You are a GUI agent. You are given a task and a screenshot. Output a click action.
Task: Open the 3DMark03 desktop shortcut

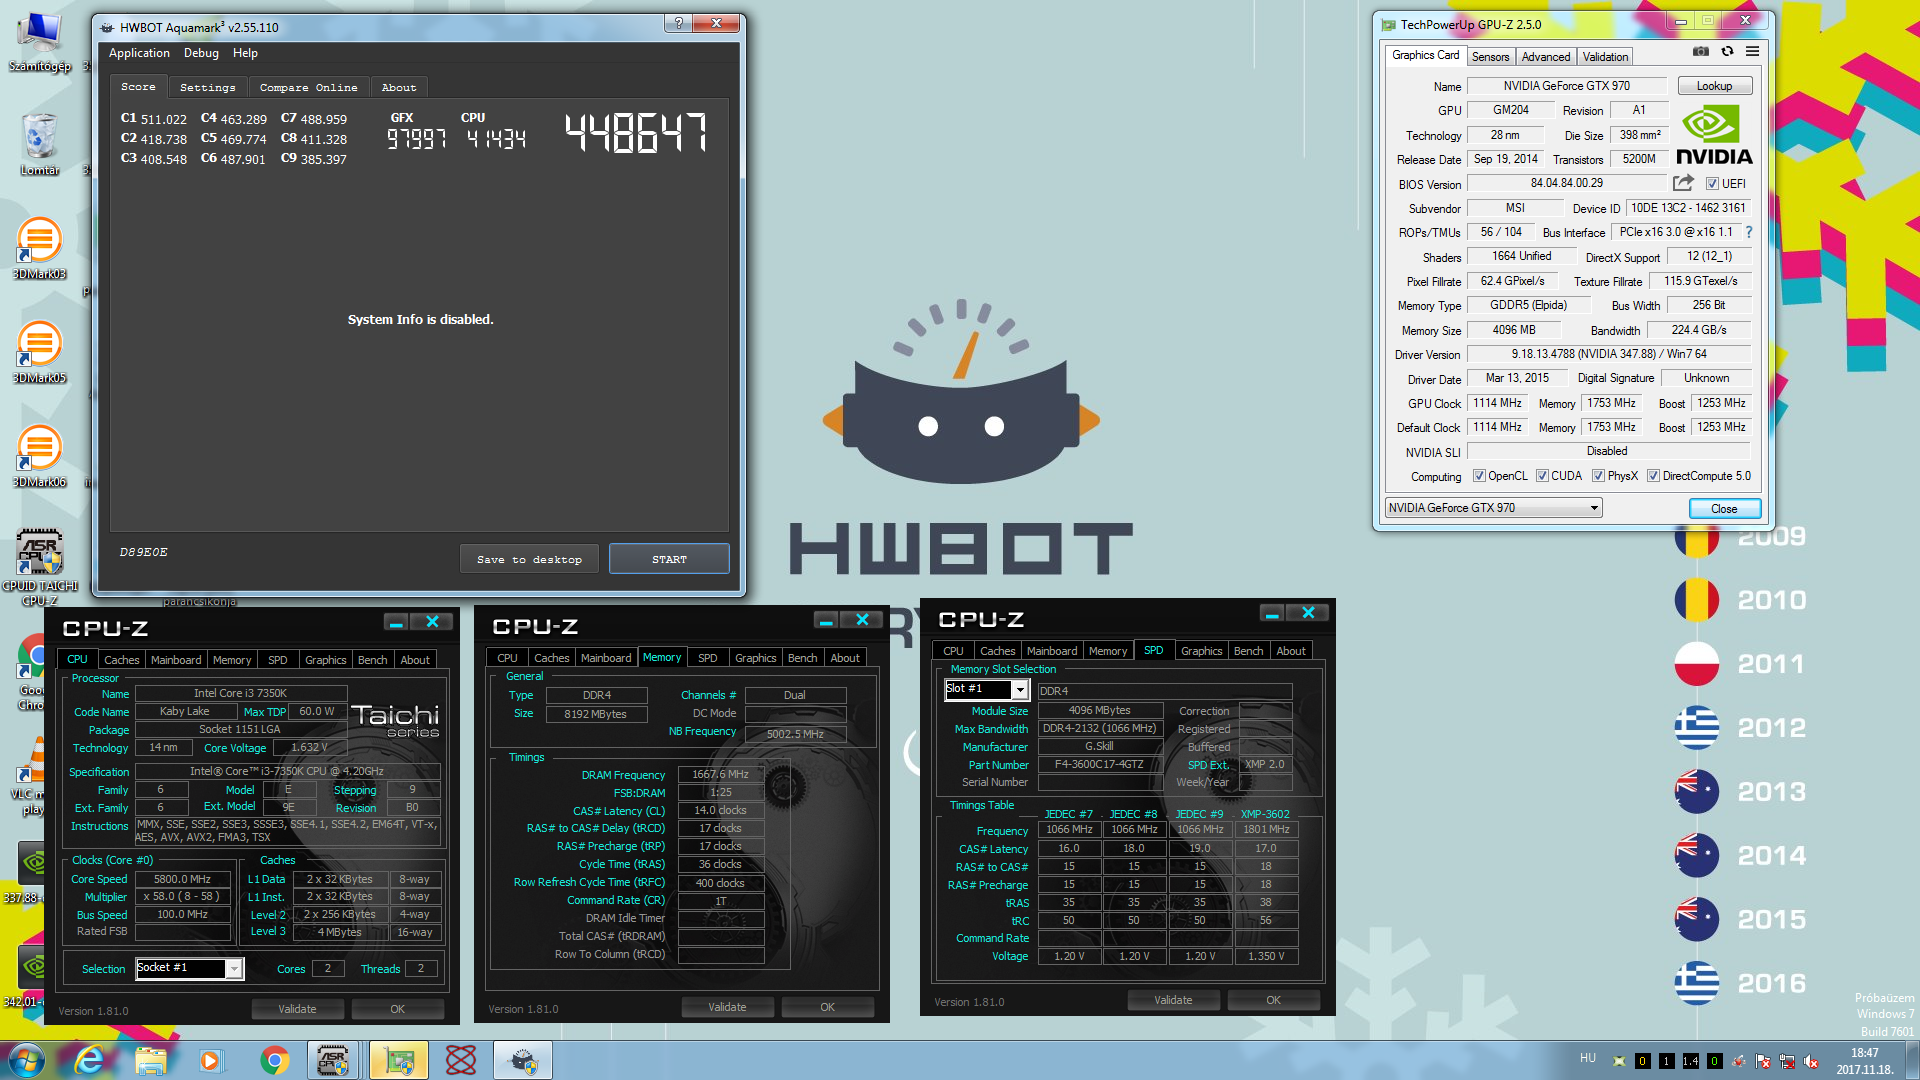(39, 248)
